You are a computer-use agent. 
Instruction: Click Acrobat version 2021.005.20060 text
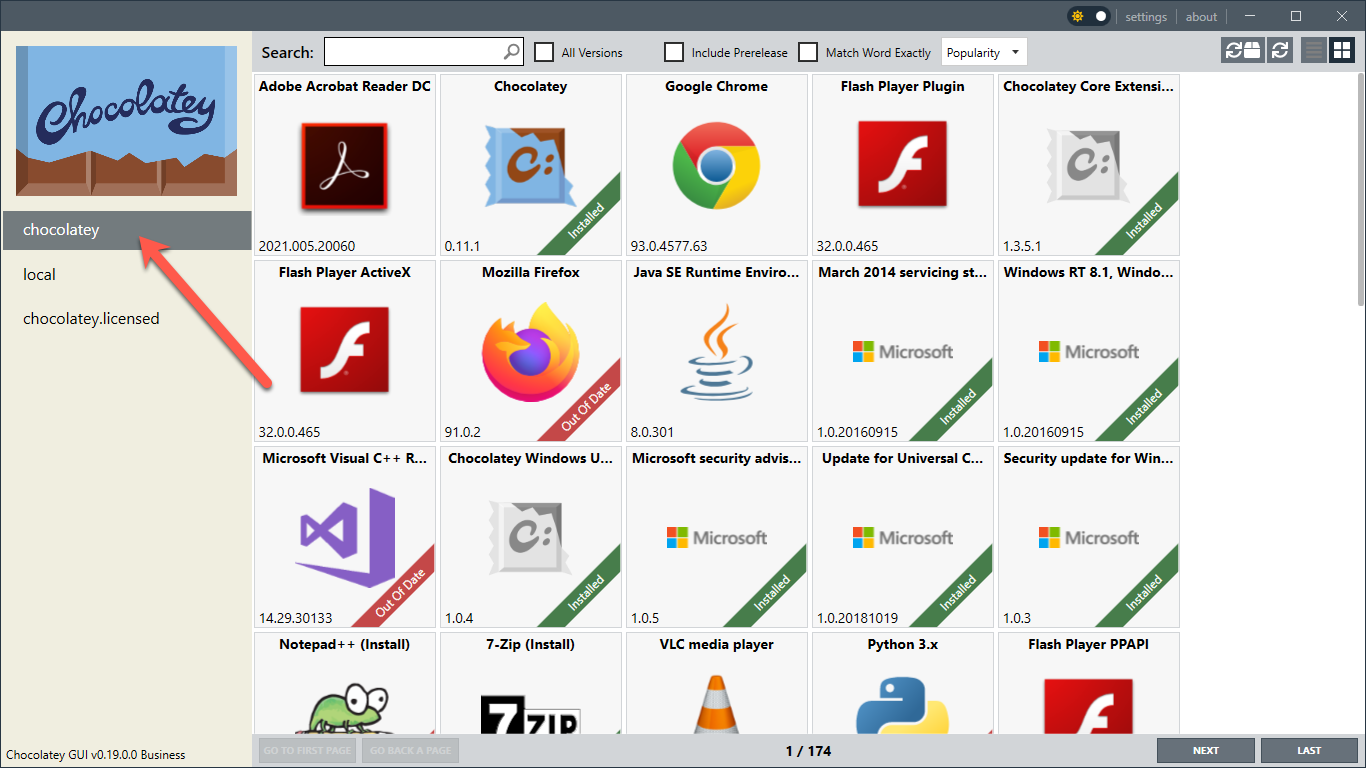coord(307,246)
